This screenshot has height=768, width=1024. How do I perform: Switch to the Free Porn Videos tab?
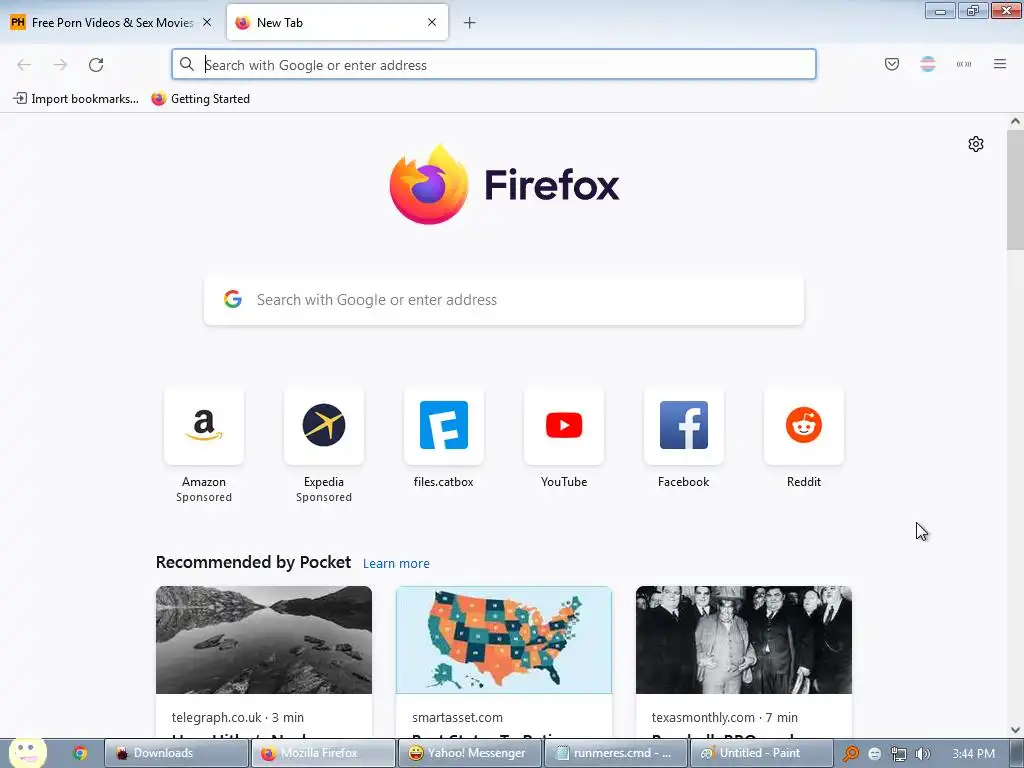click(x=112, y=22)
